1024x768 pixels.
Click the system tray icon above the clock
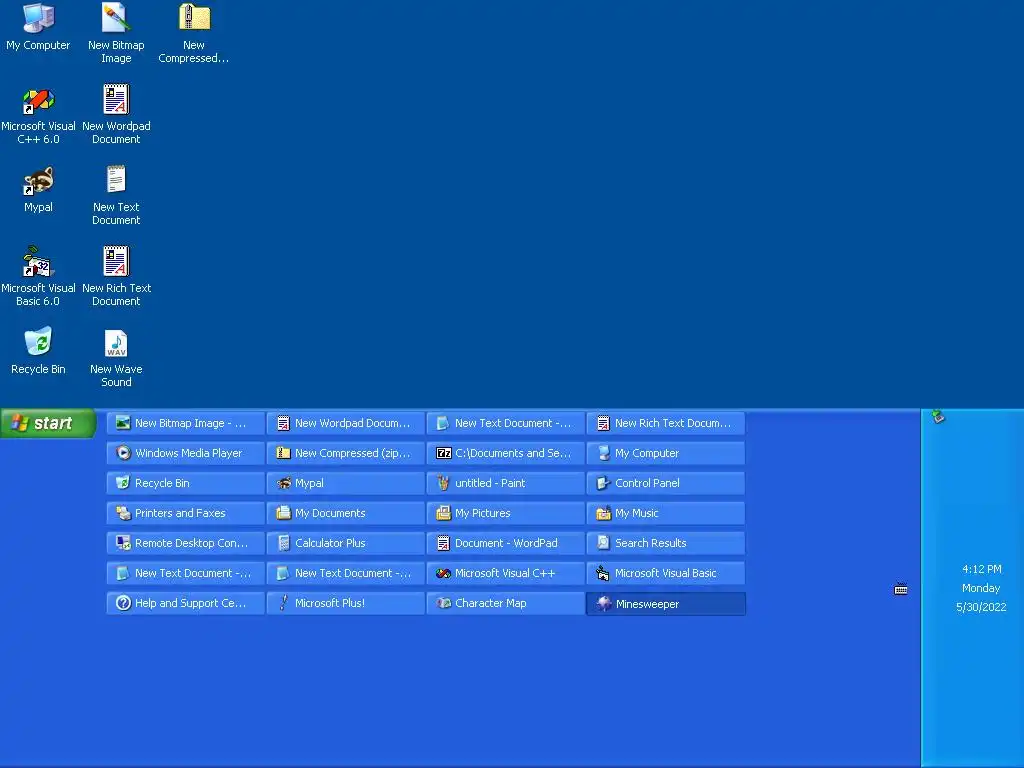(x=938, y=416)
